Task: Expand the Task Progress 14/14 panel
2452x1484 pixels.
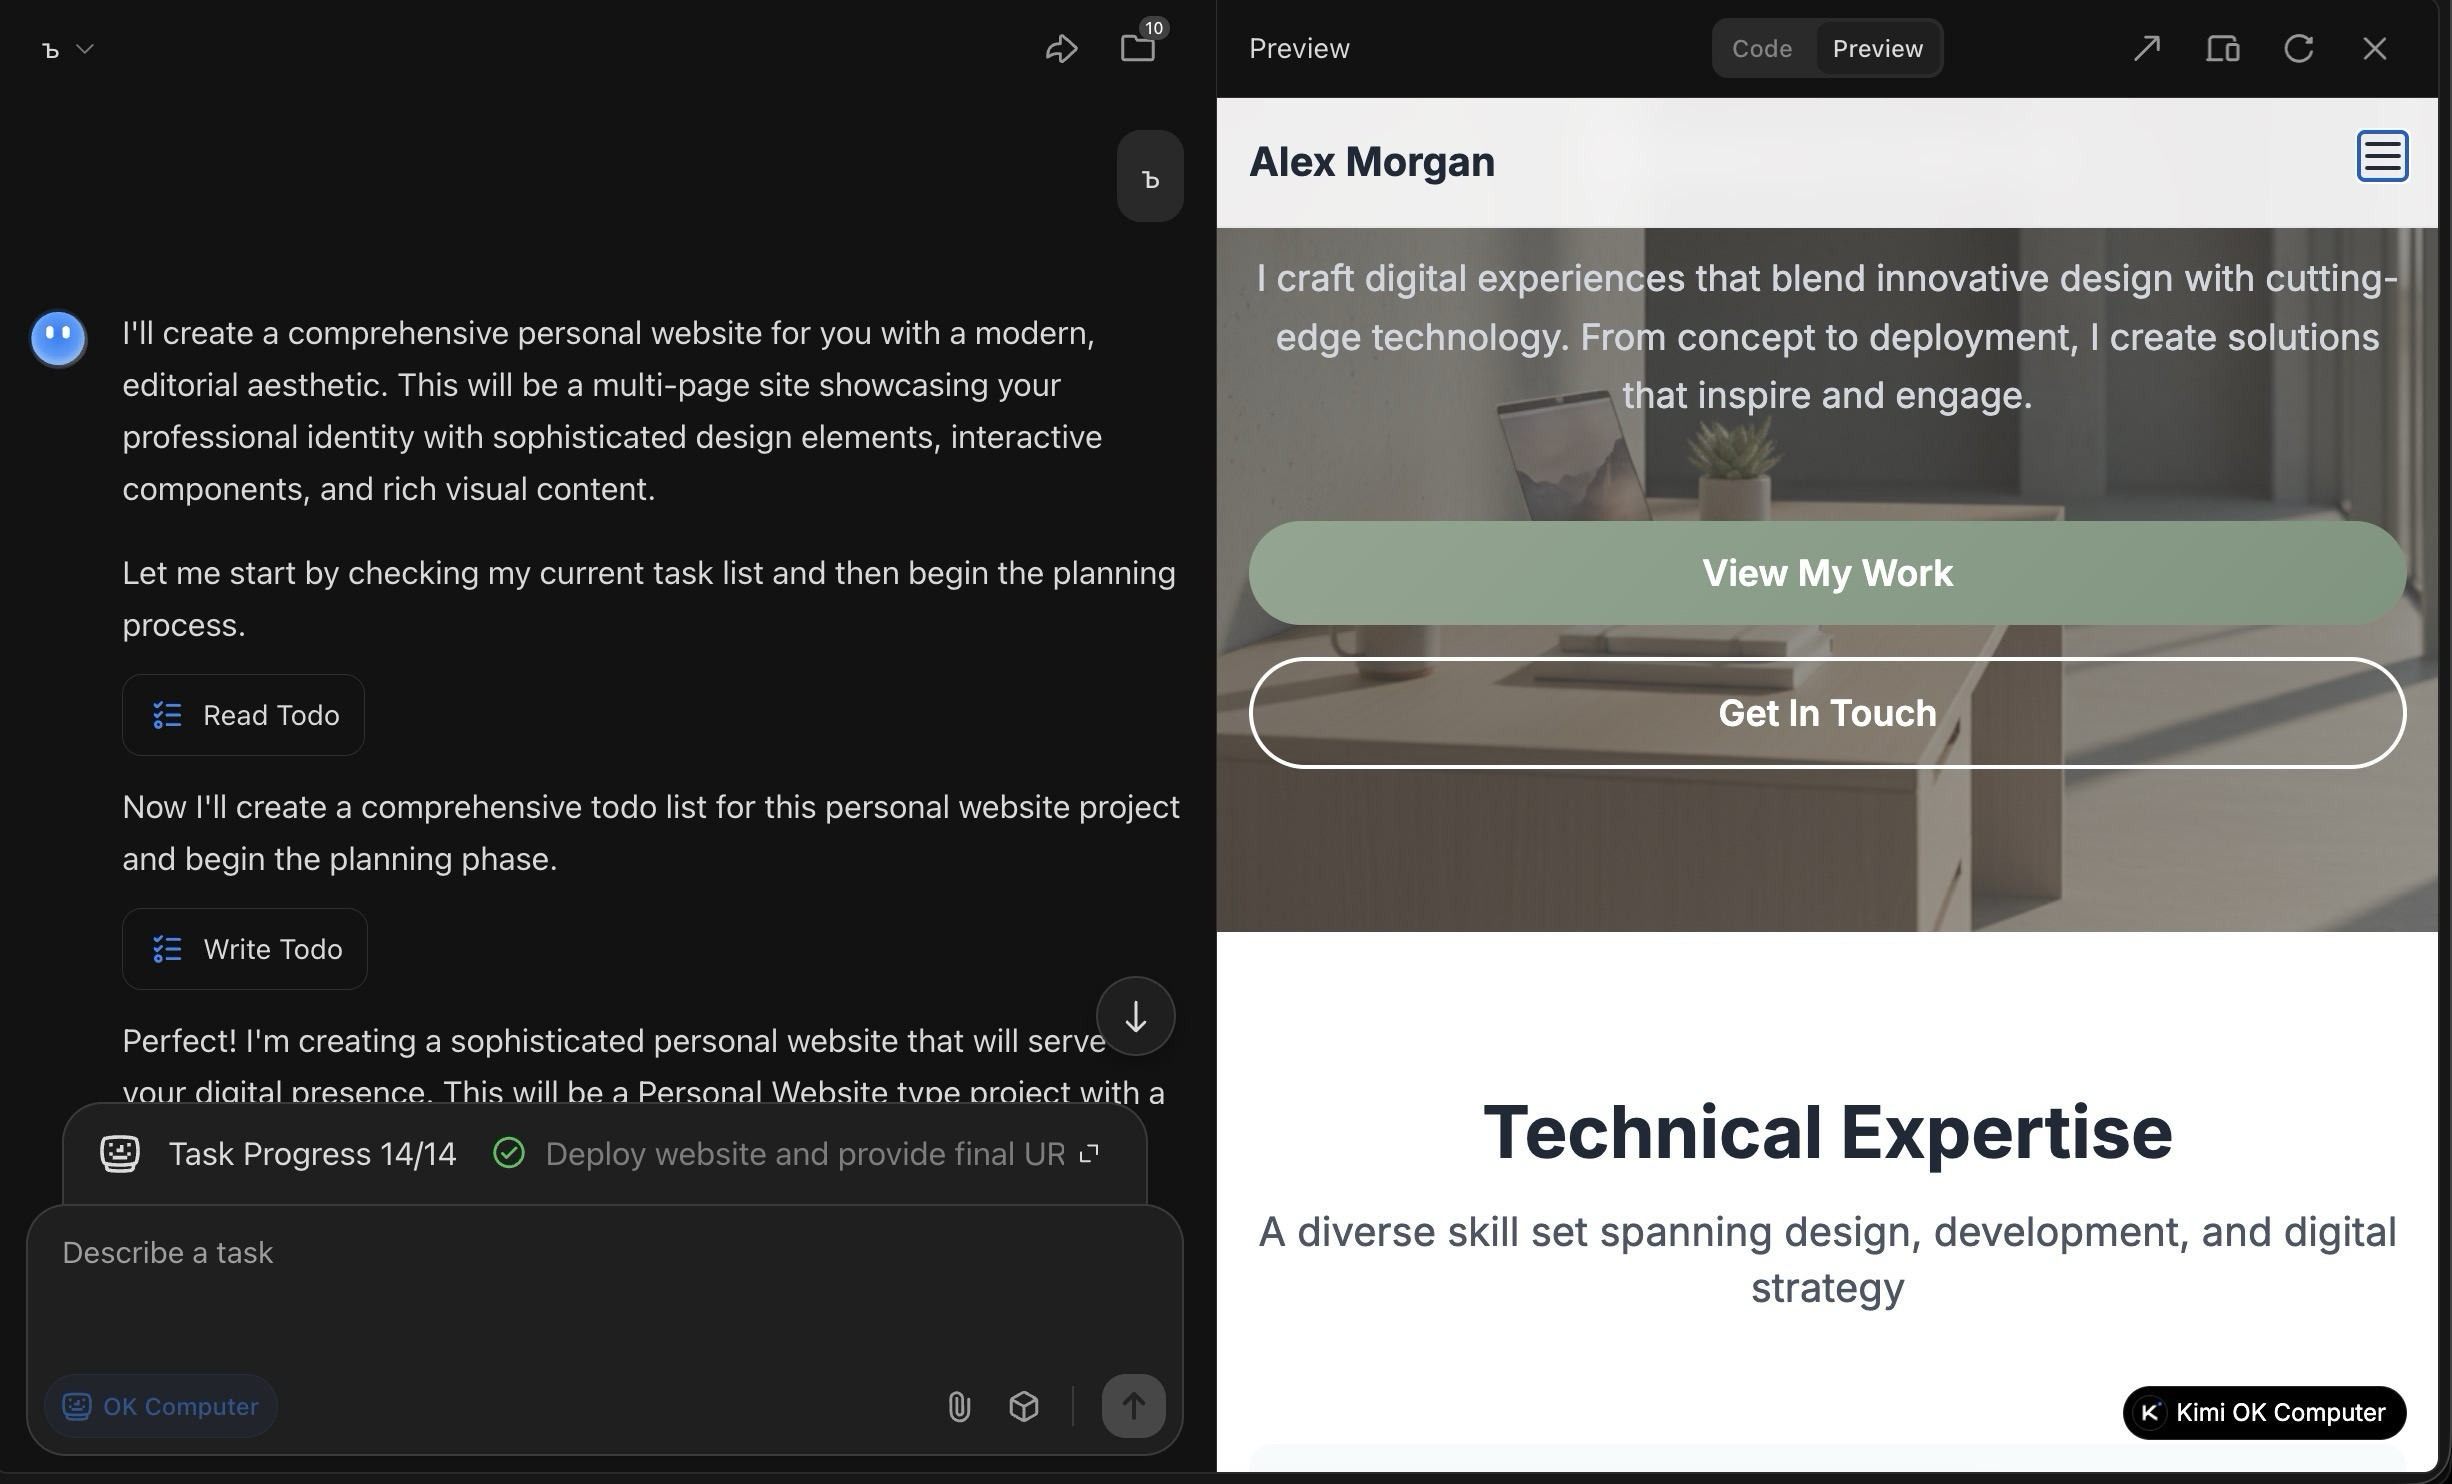Action: click(1089, 1154)
